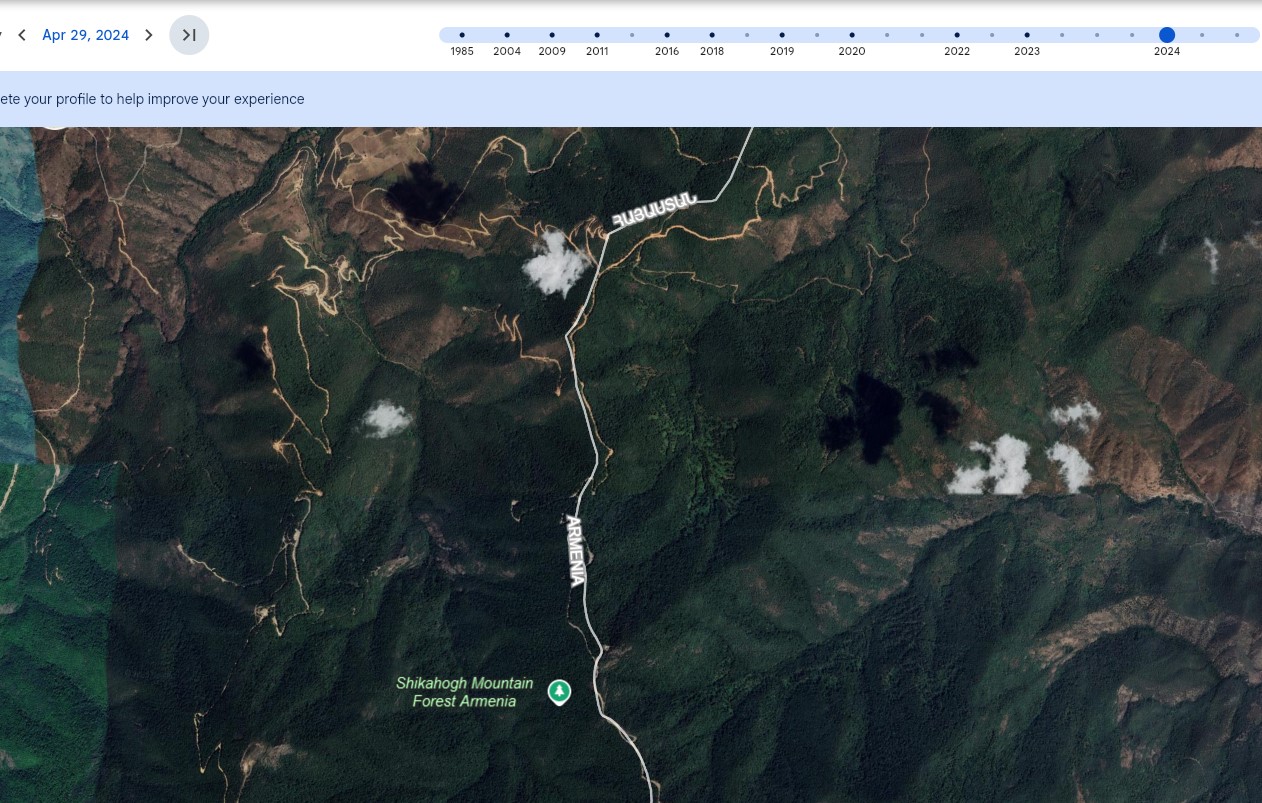Screen dimensions: 1262x803
Task: Select the first unlabeled dot after 2024
Action: coord(1202,35)
